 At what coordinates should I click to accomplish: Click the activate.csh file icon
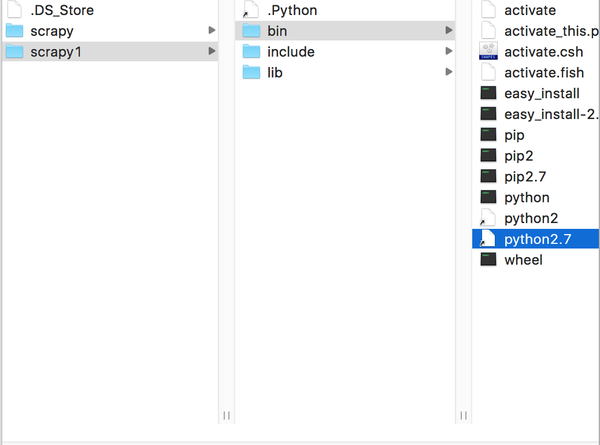pyautogui.click(x=488, y=52)
